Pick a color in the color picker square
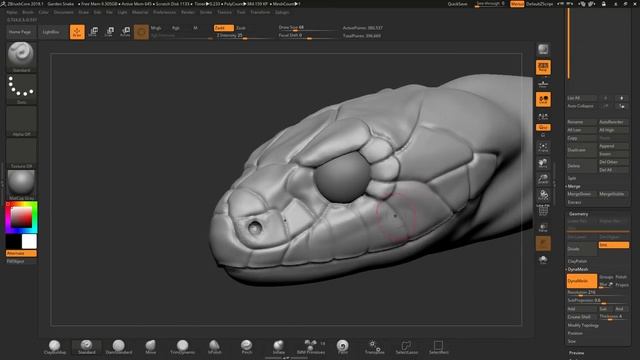Image resolution: width=640 pixels, height=360 pixels. point(21,217)
